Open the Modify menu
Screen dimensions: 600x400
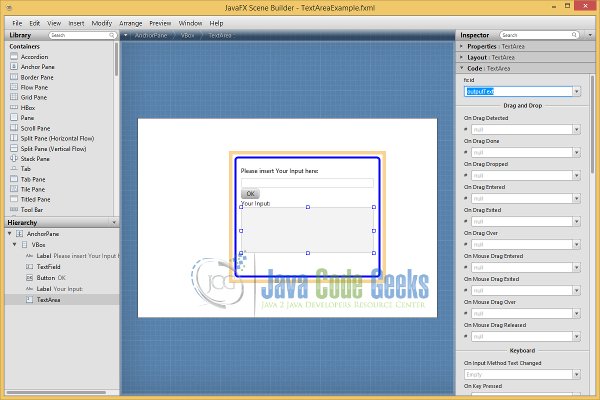click(101, 23)
